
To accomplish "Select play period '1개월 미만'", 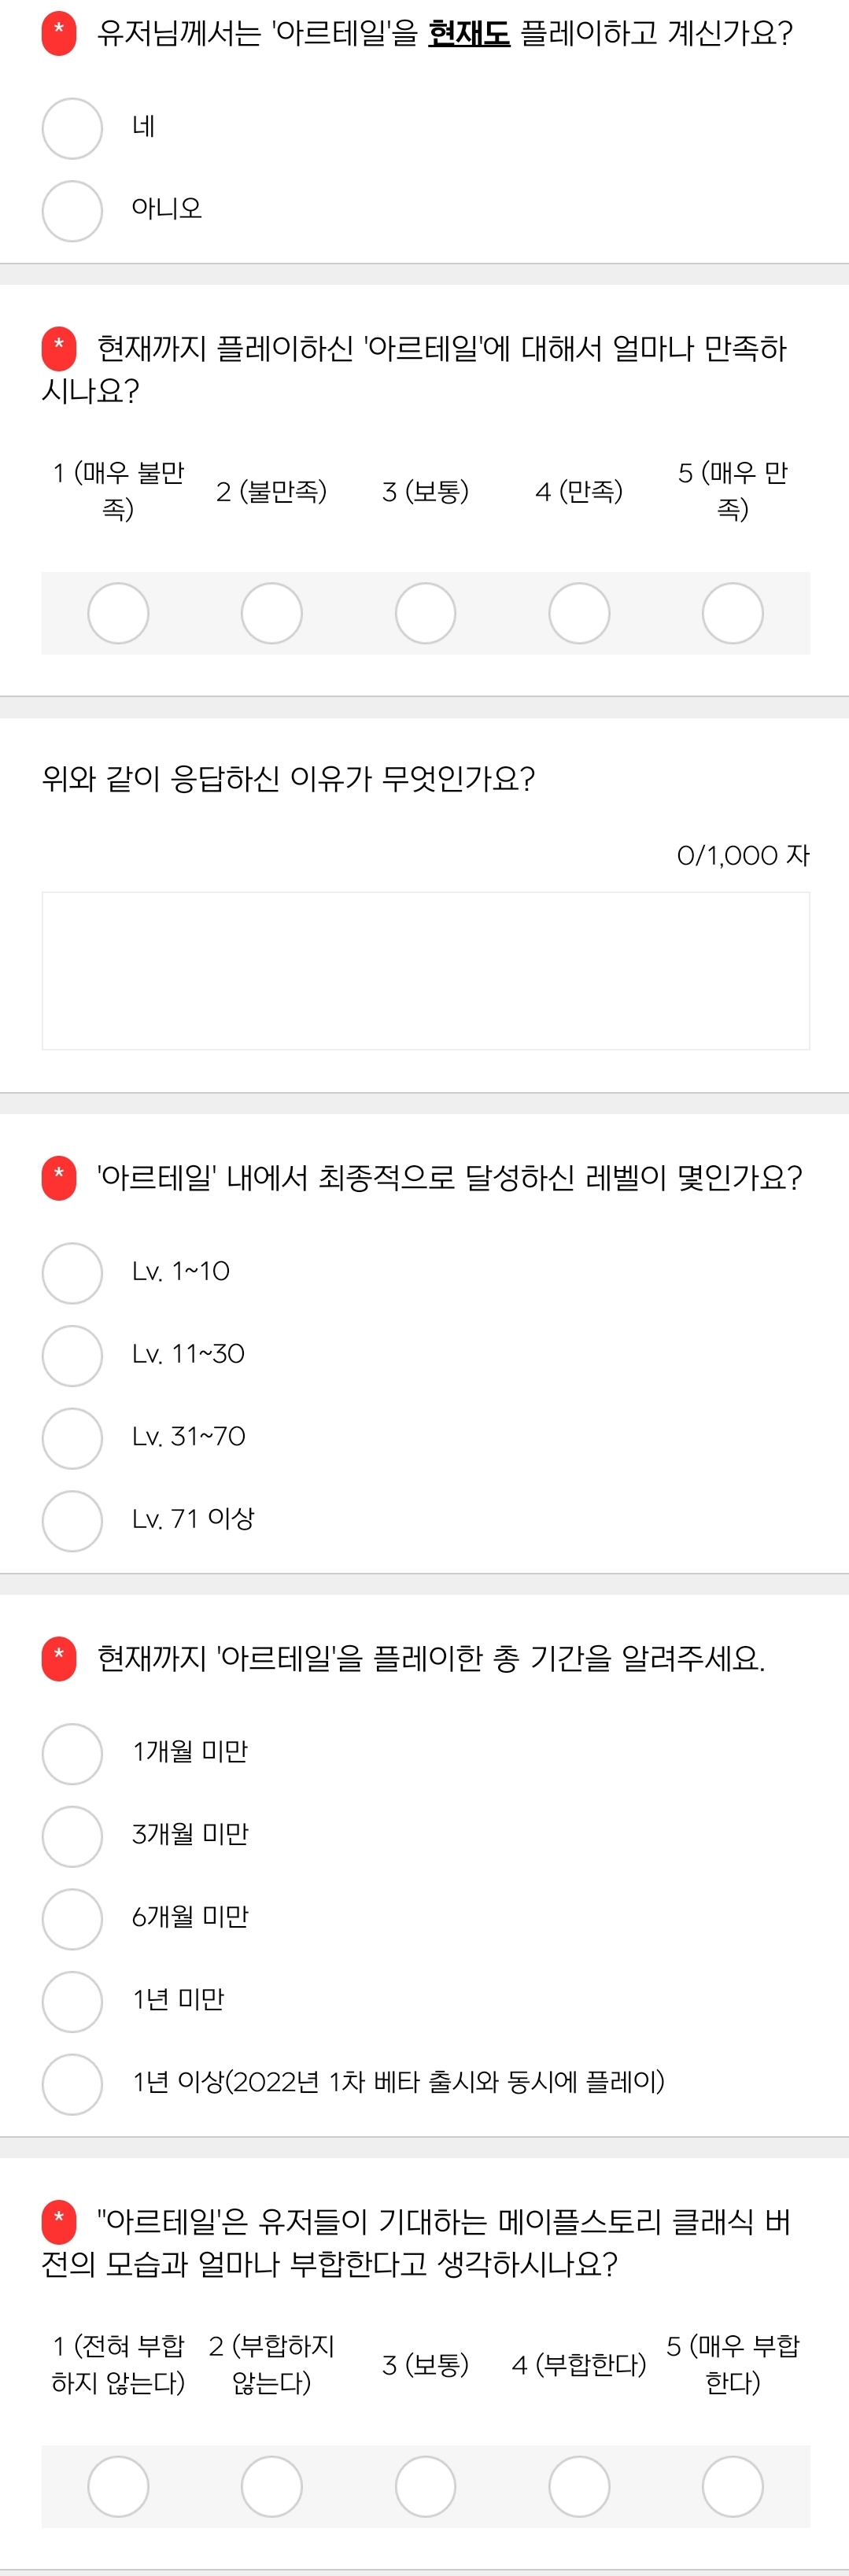I will 72,1754.
